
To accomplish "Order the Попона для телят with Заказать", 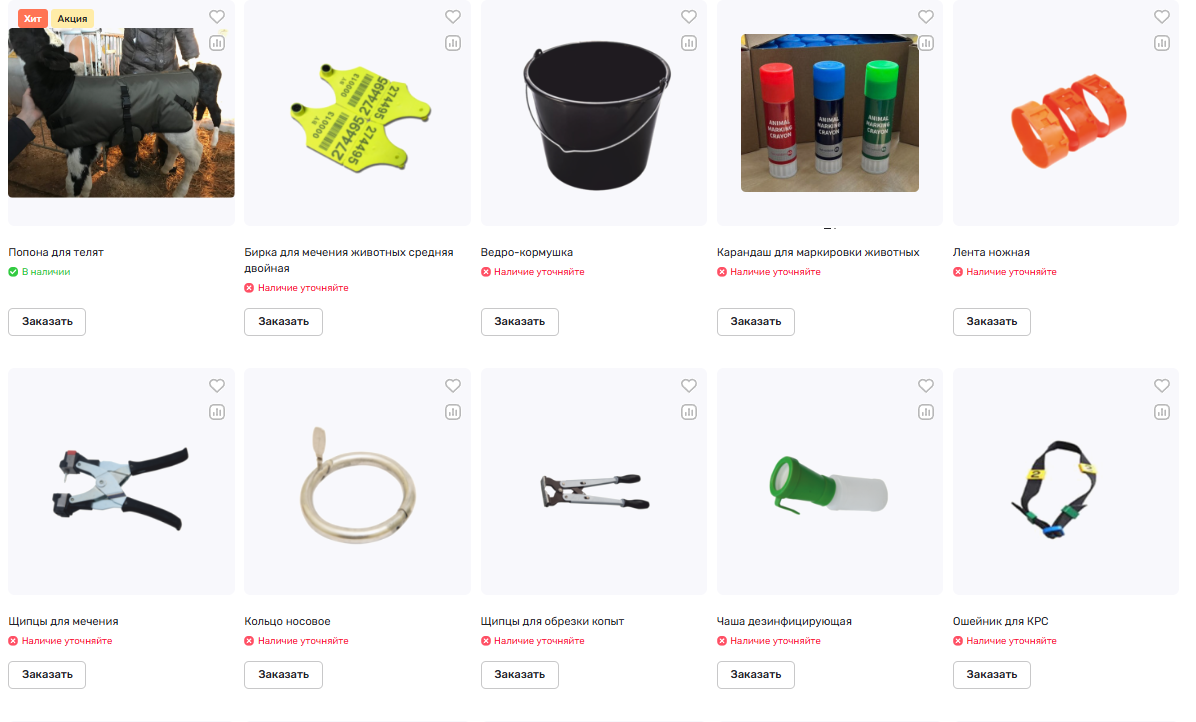I will coord(47,322).
